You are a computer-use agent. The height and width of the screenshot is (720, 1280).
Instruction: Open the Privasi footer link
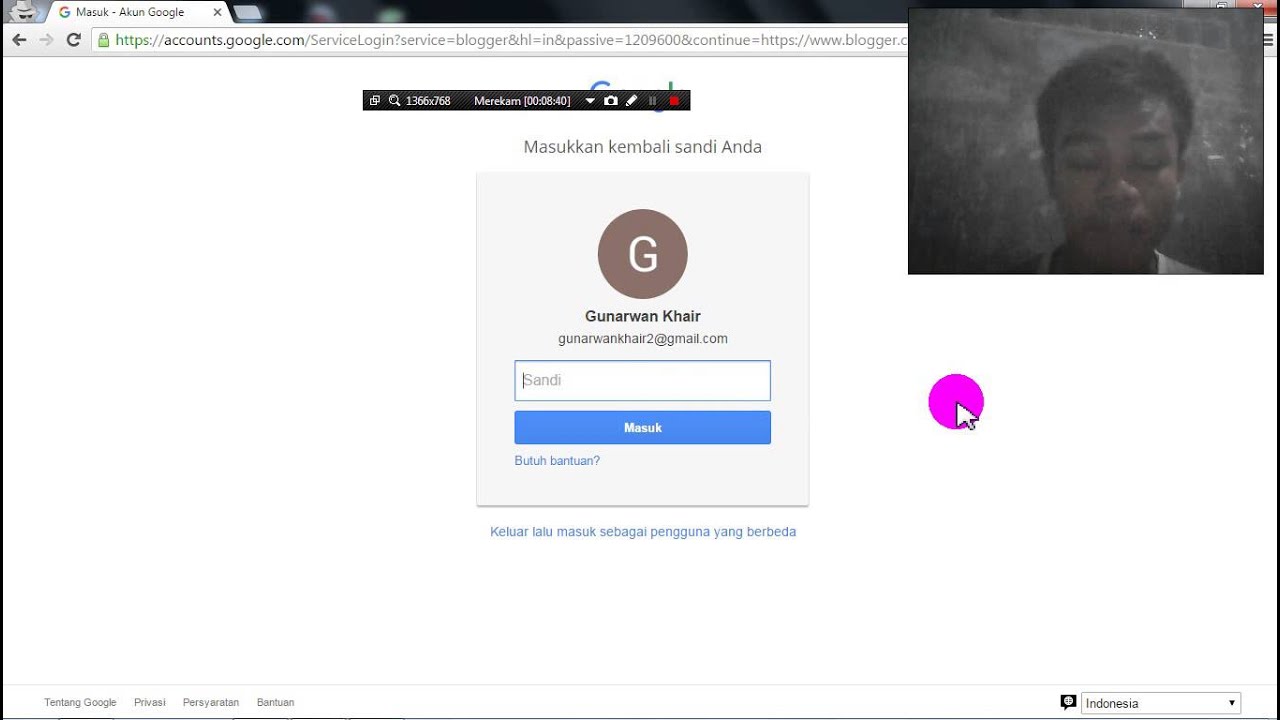(150, 702)
